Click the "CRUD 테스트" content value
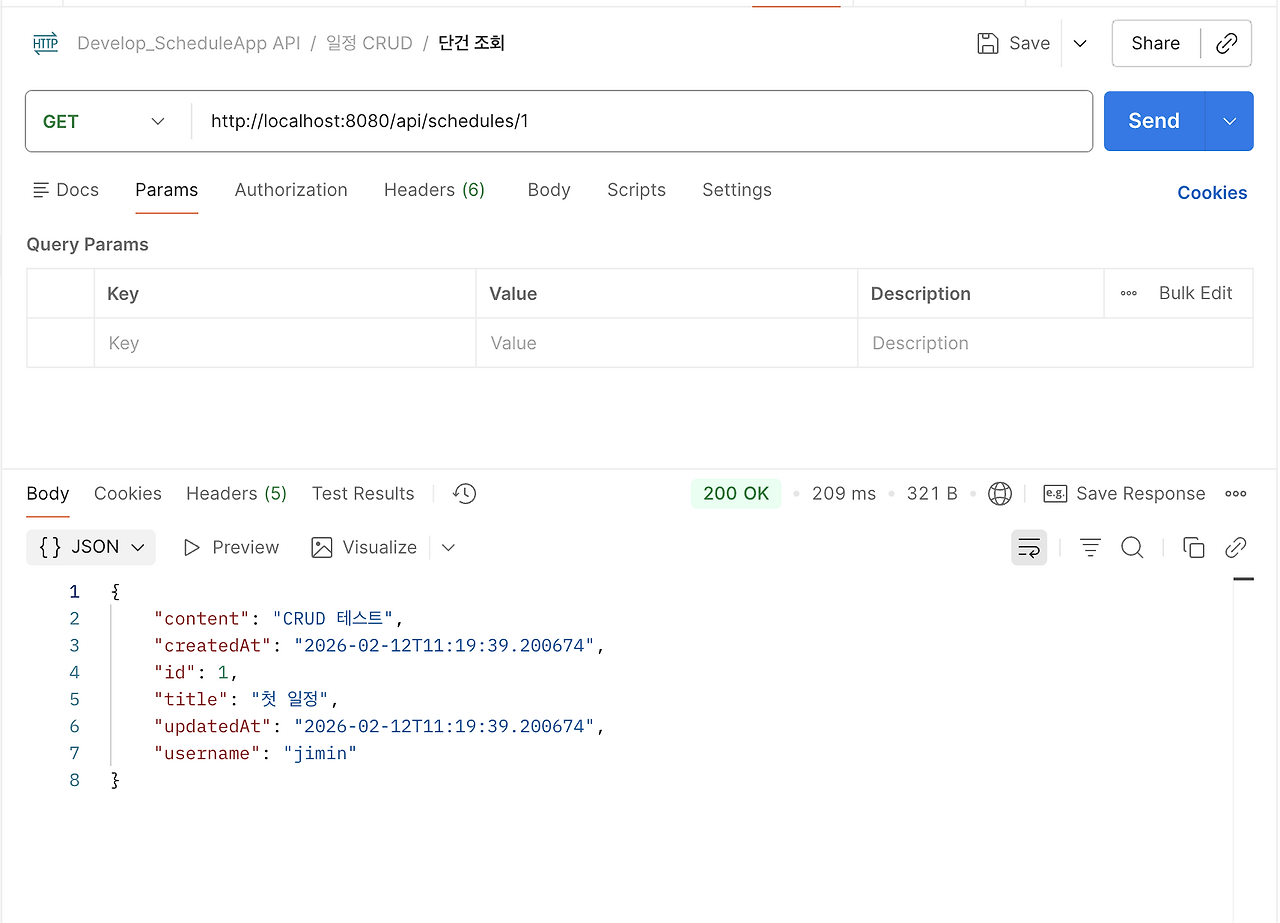 click(333, 618)
